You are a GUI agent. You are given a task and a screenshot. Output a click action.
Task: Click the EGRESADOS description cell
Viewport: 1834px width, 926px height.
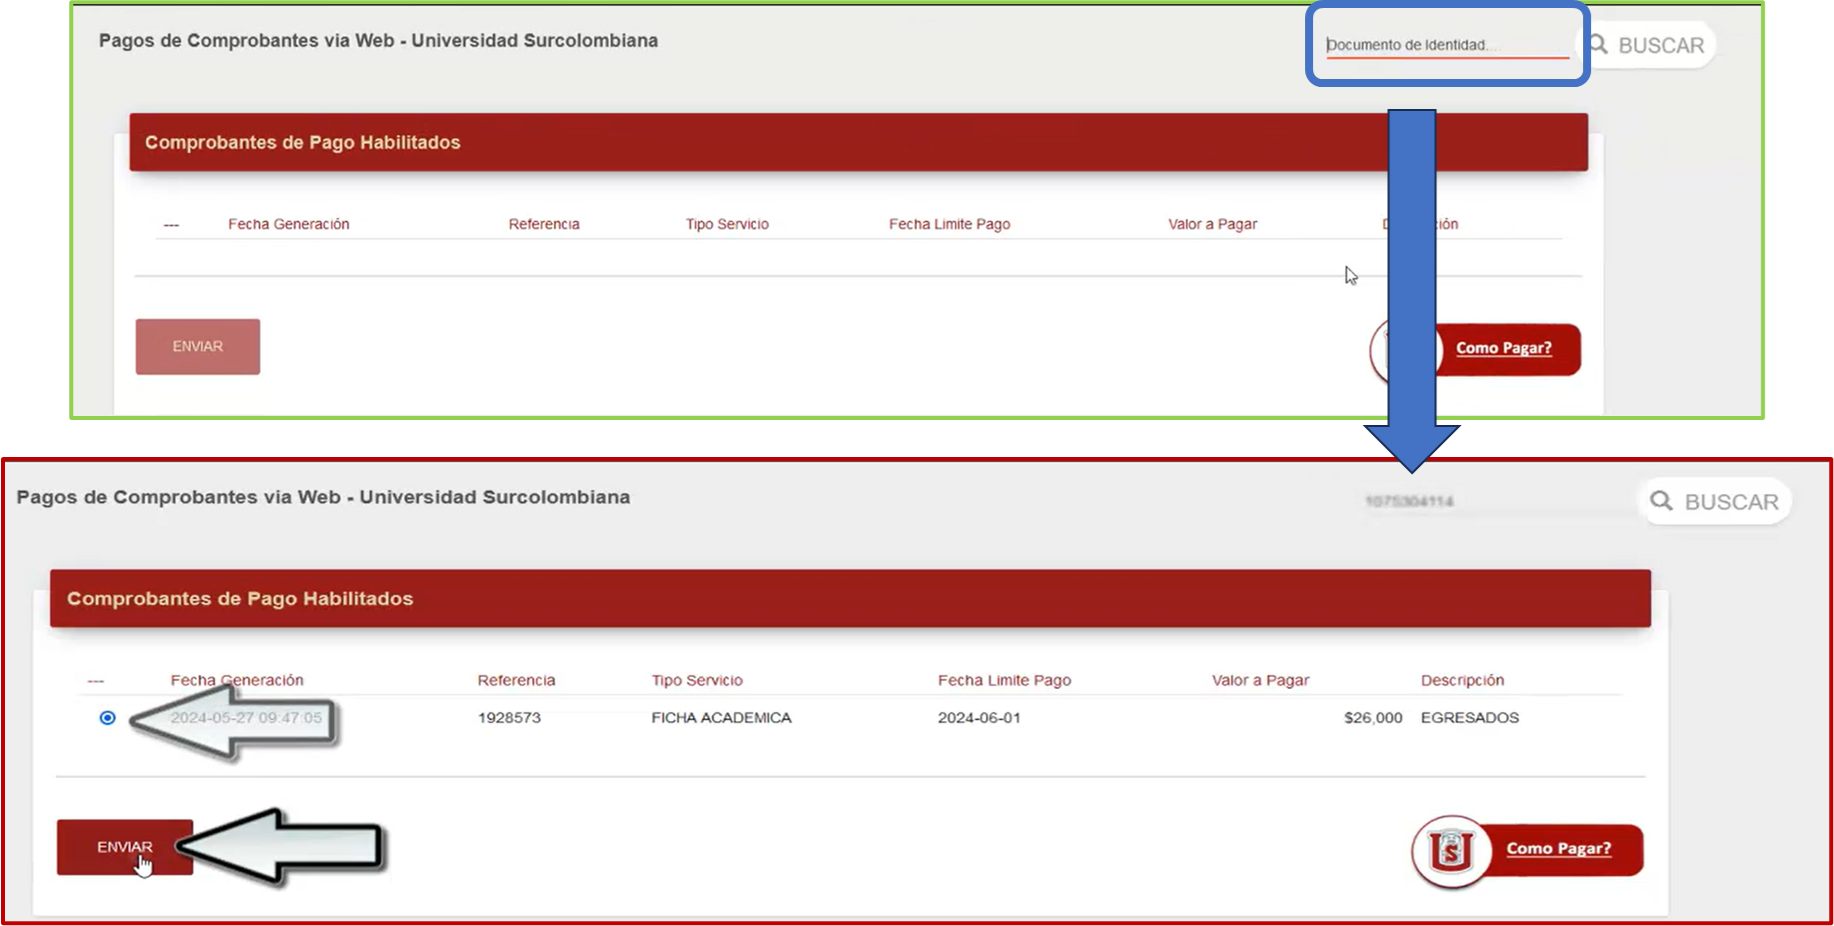coord(1470,718)
